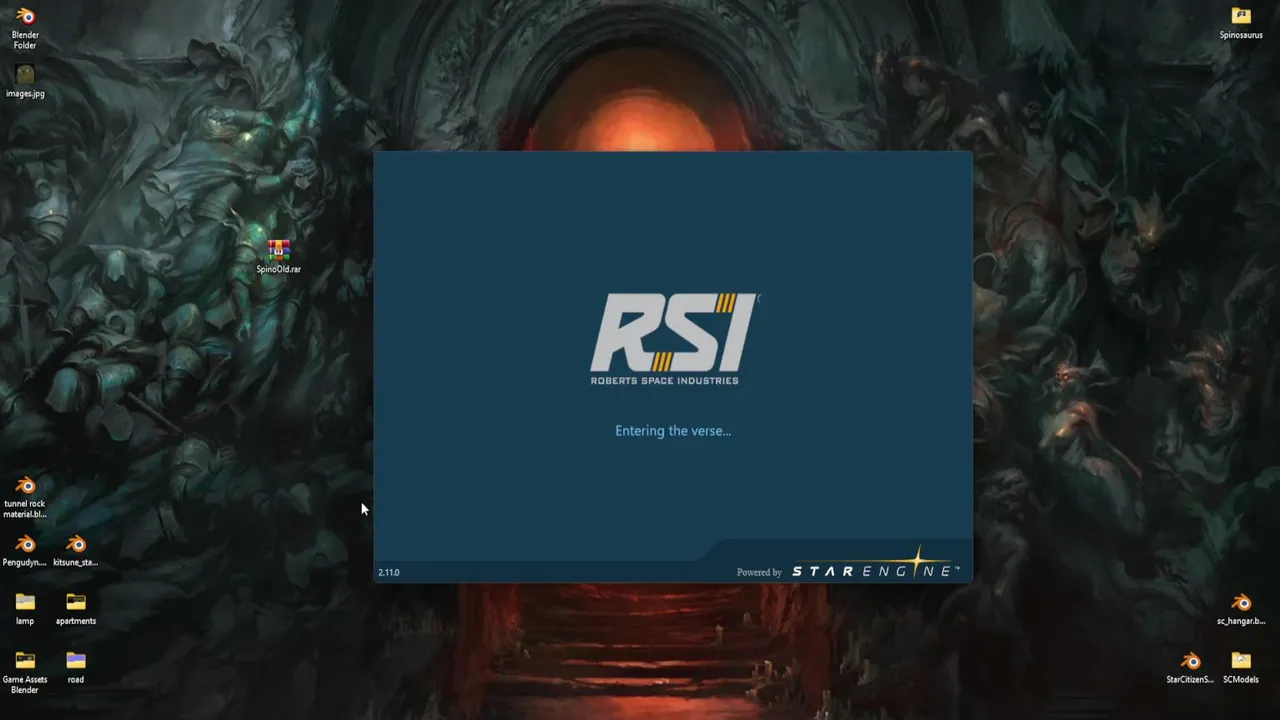This screenshot has width=1280, height=720.
Task: Click the 'Powered by' text in splash
Action: pyautogui.click(x=759, y=572)
